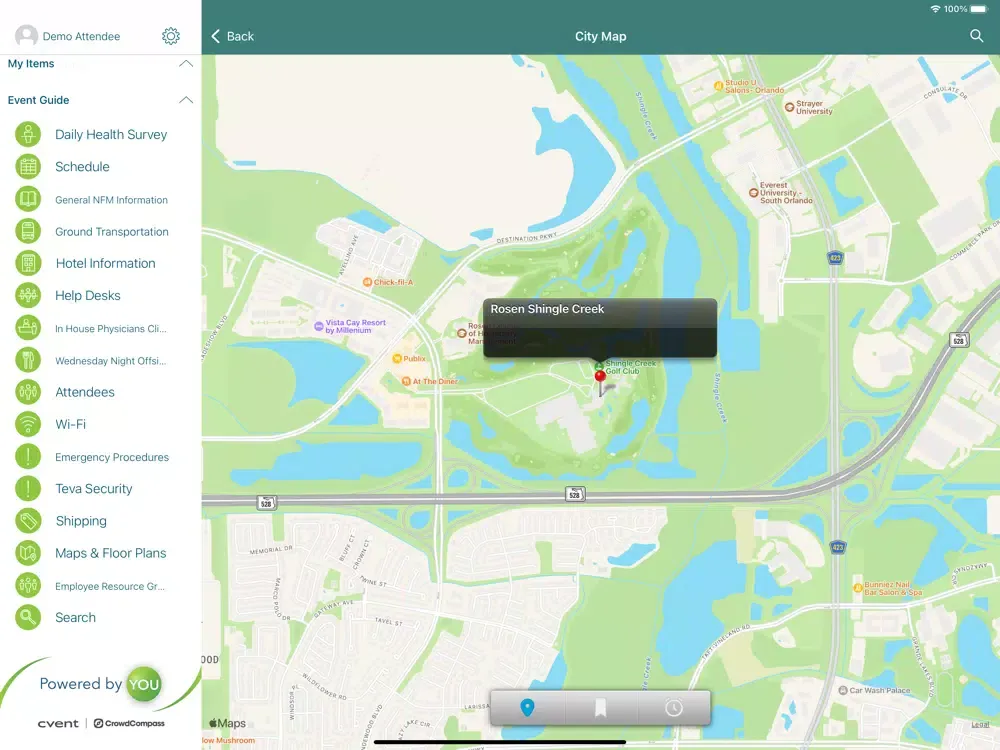The image size is (1000, 750).
Task: Click the Maps & Floor Plans map icon
Action: (x=28, y=553)
